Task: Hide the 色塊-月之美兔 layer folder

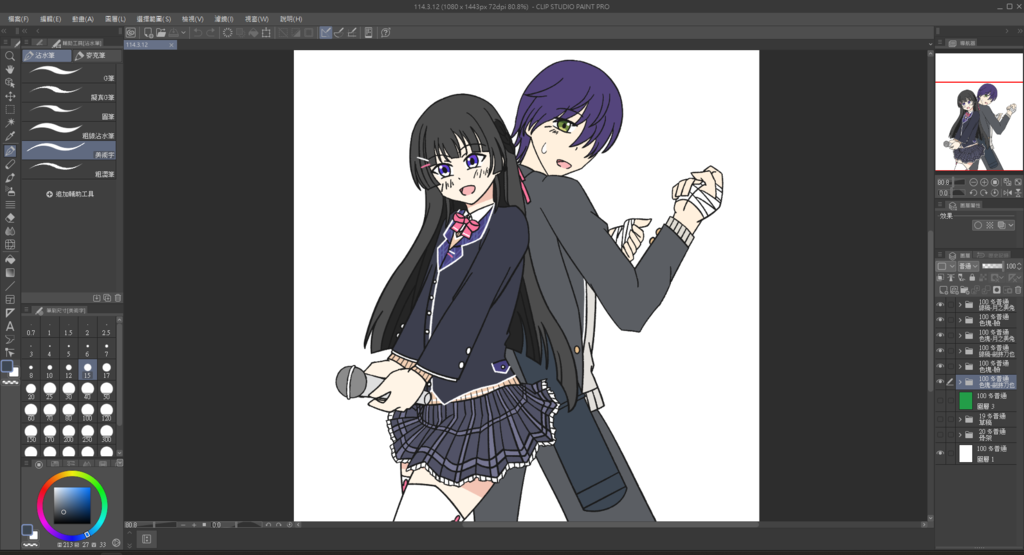Action: [940, 335]
